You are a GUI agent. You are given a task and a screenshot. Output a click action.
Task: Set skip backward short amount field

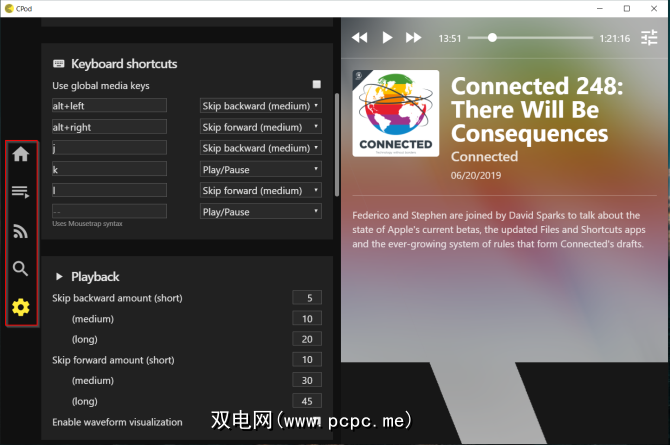[x=307, y=298]
